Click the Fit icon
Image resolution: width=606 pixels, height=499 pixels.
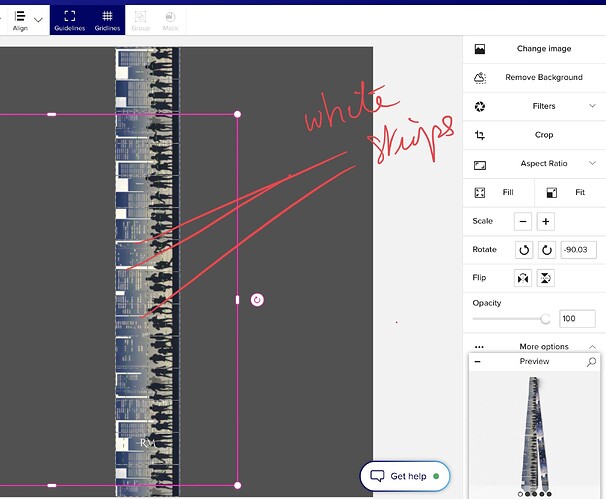pyautogui.click(x=552, y=192)
